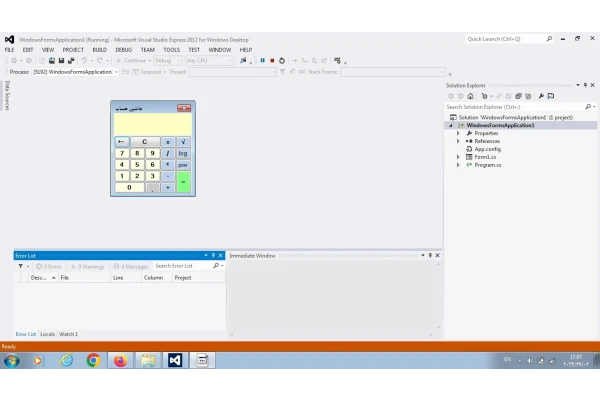Toggle the 0 Warnings filter button

(88, 266)
